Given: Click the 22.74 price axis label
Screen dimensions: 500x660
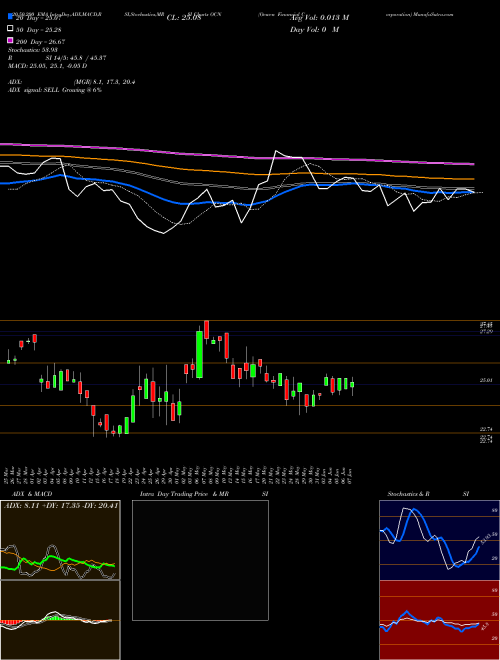Looking at the screenshot, I should (x=486, y=429).
